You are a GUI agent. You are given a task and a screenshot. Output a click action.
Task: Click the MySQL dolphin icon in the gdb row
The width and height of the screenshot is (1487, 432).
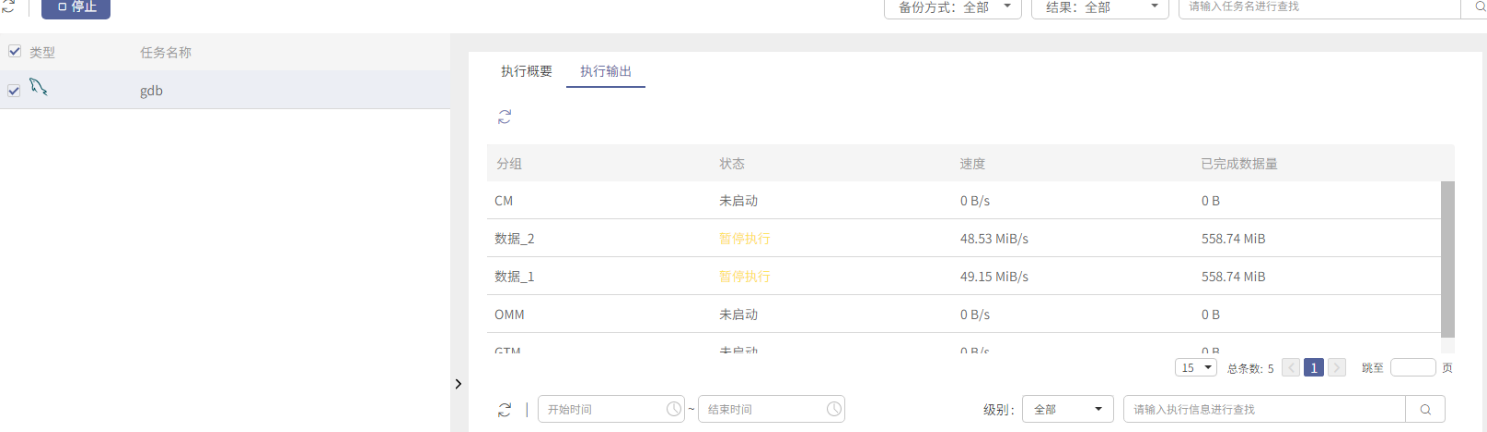tap(38, 87)
